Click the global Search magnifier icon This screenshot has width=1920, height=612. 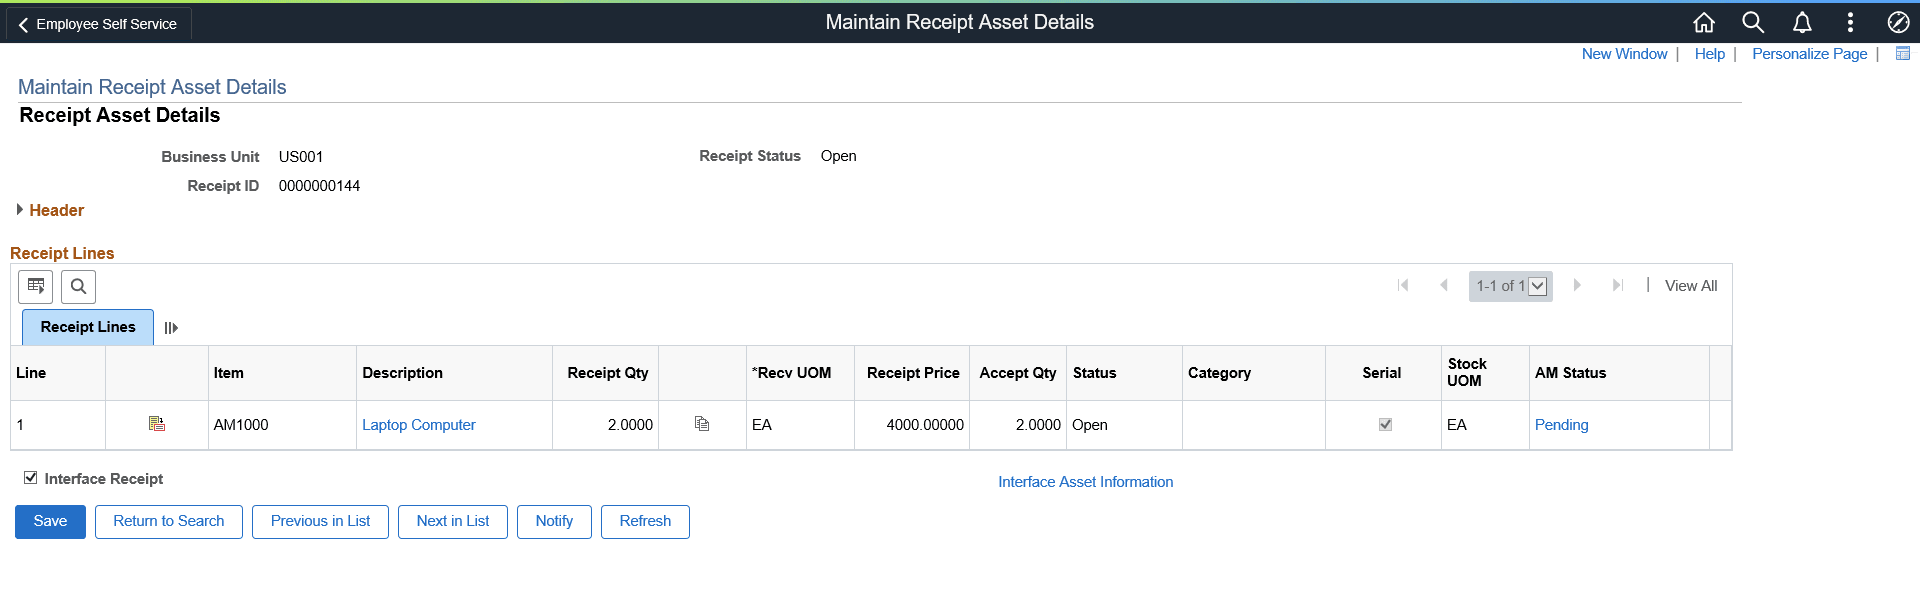1752,22
